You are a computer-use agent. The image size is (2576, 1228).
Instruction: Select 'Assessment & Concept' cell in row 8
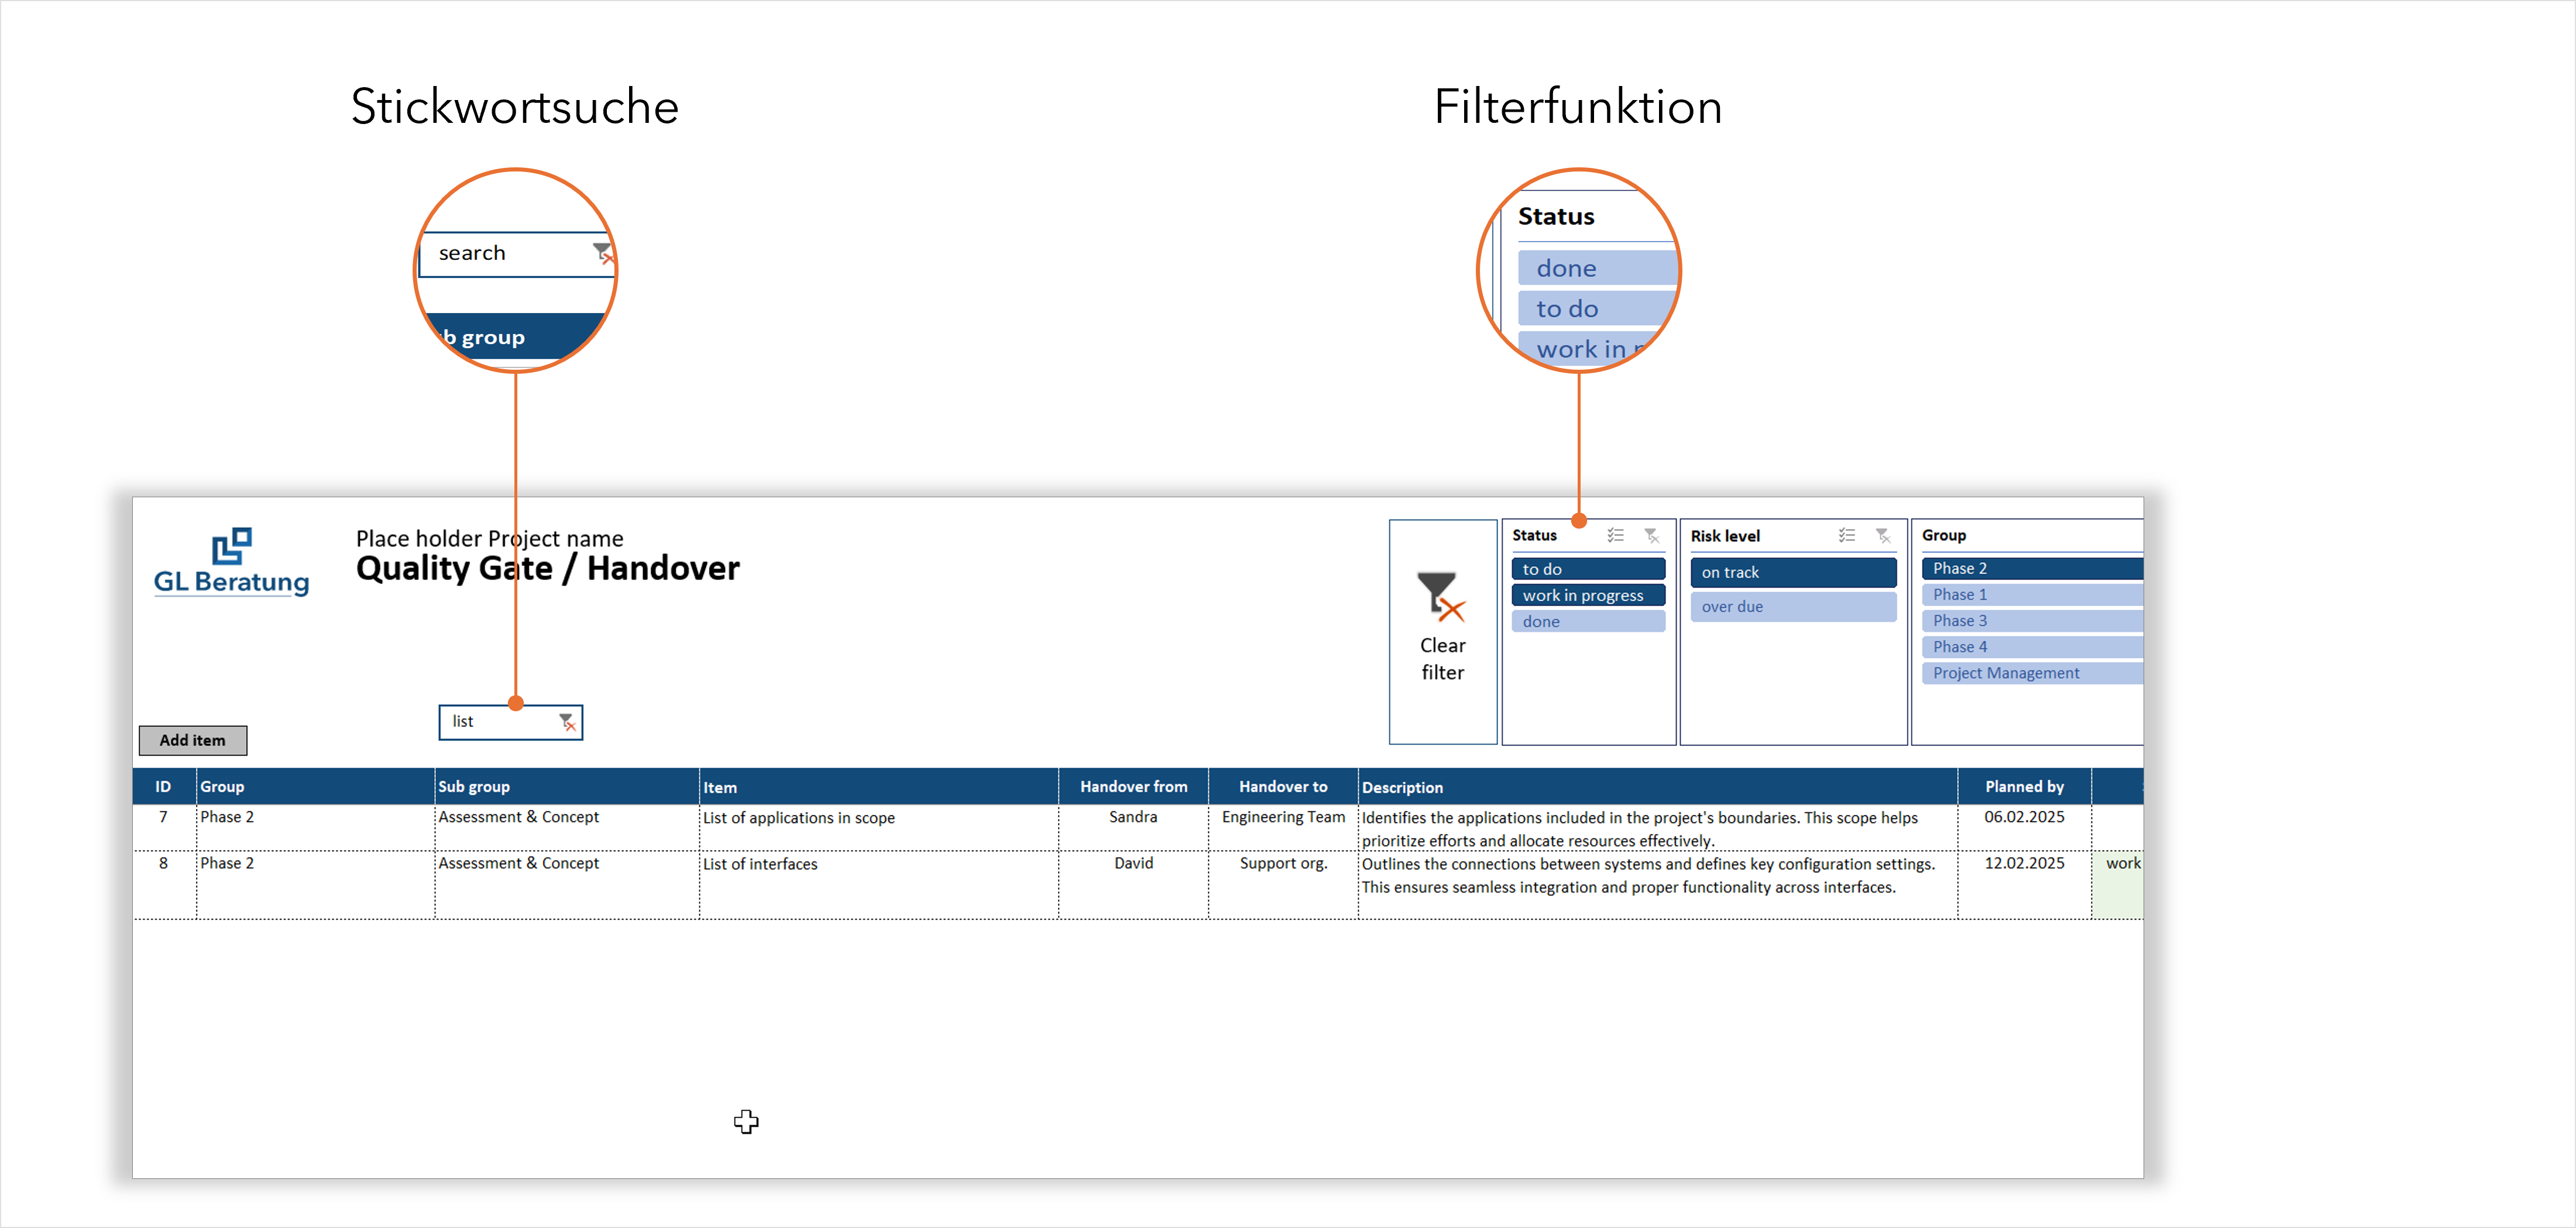[567, 884]
